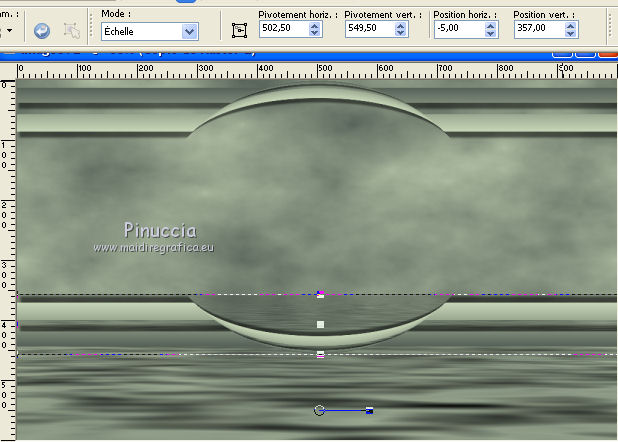Viewport: 618px width, 442px height.
Task: Decrease the Position vert. value
Action: 570,34
